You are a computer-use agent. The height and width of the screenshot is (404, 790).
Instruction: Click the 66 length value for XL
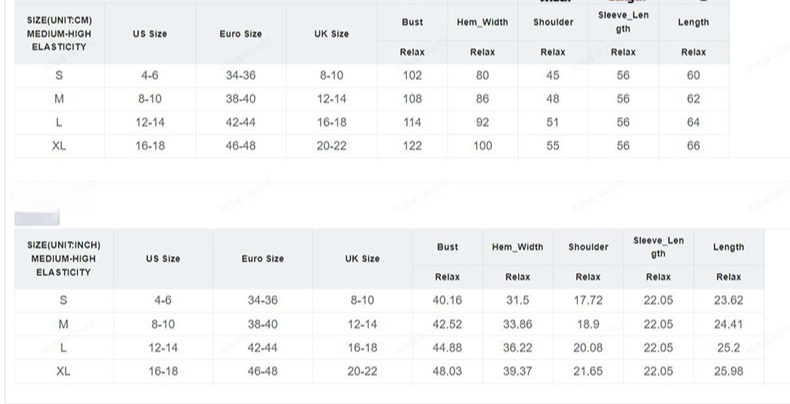[694, 145]
